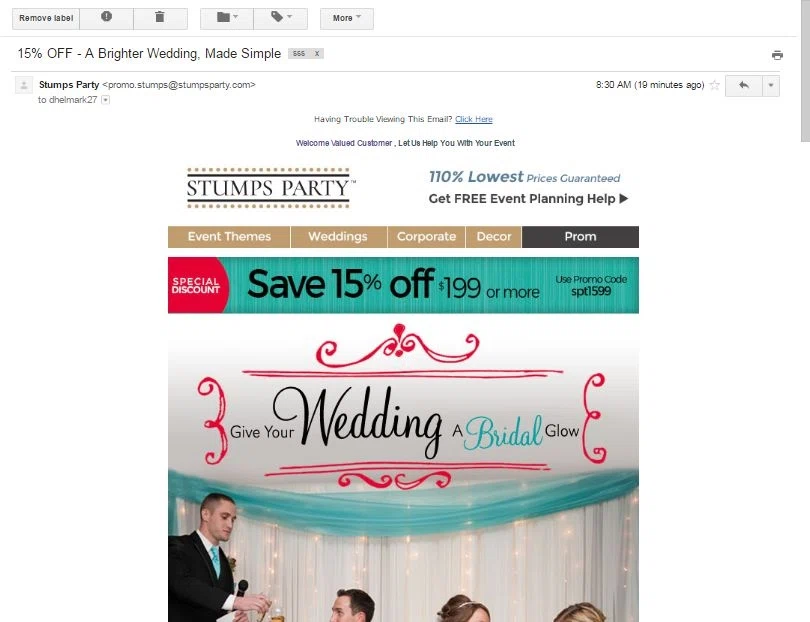
Task: Delete email with trash icon
Action: 160,18
